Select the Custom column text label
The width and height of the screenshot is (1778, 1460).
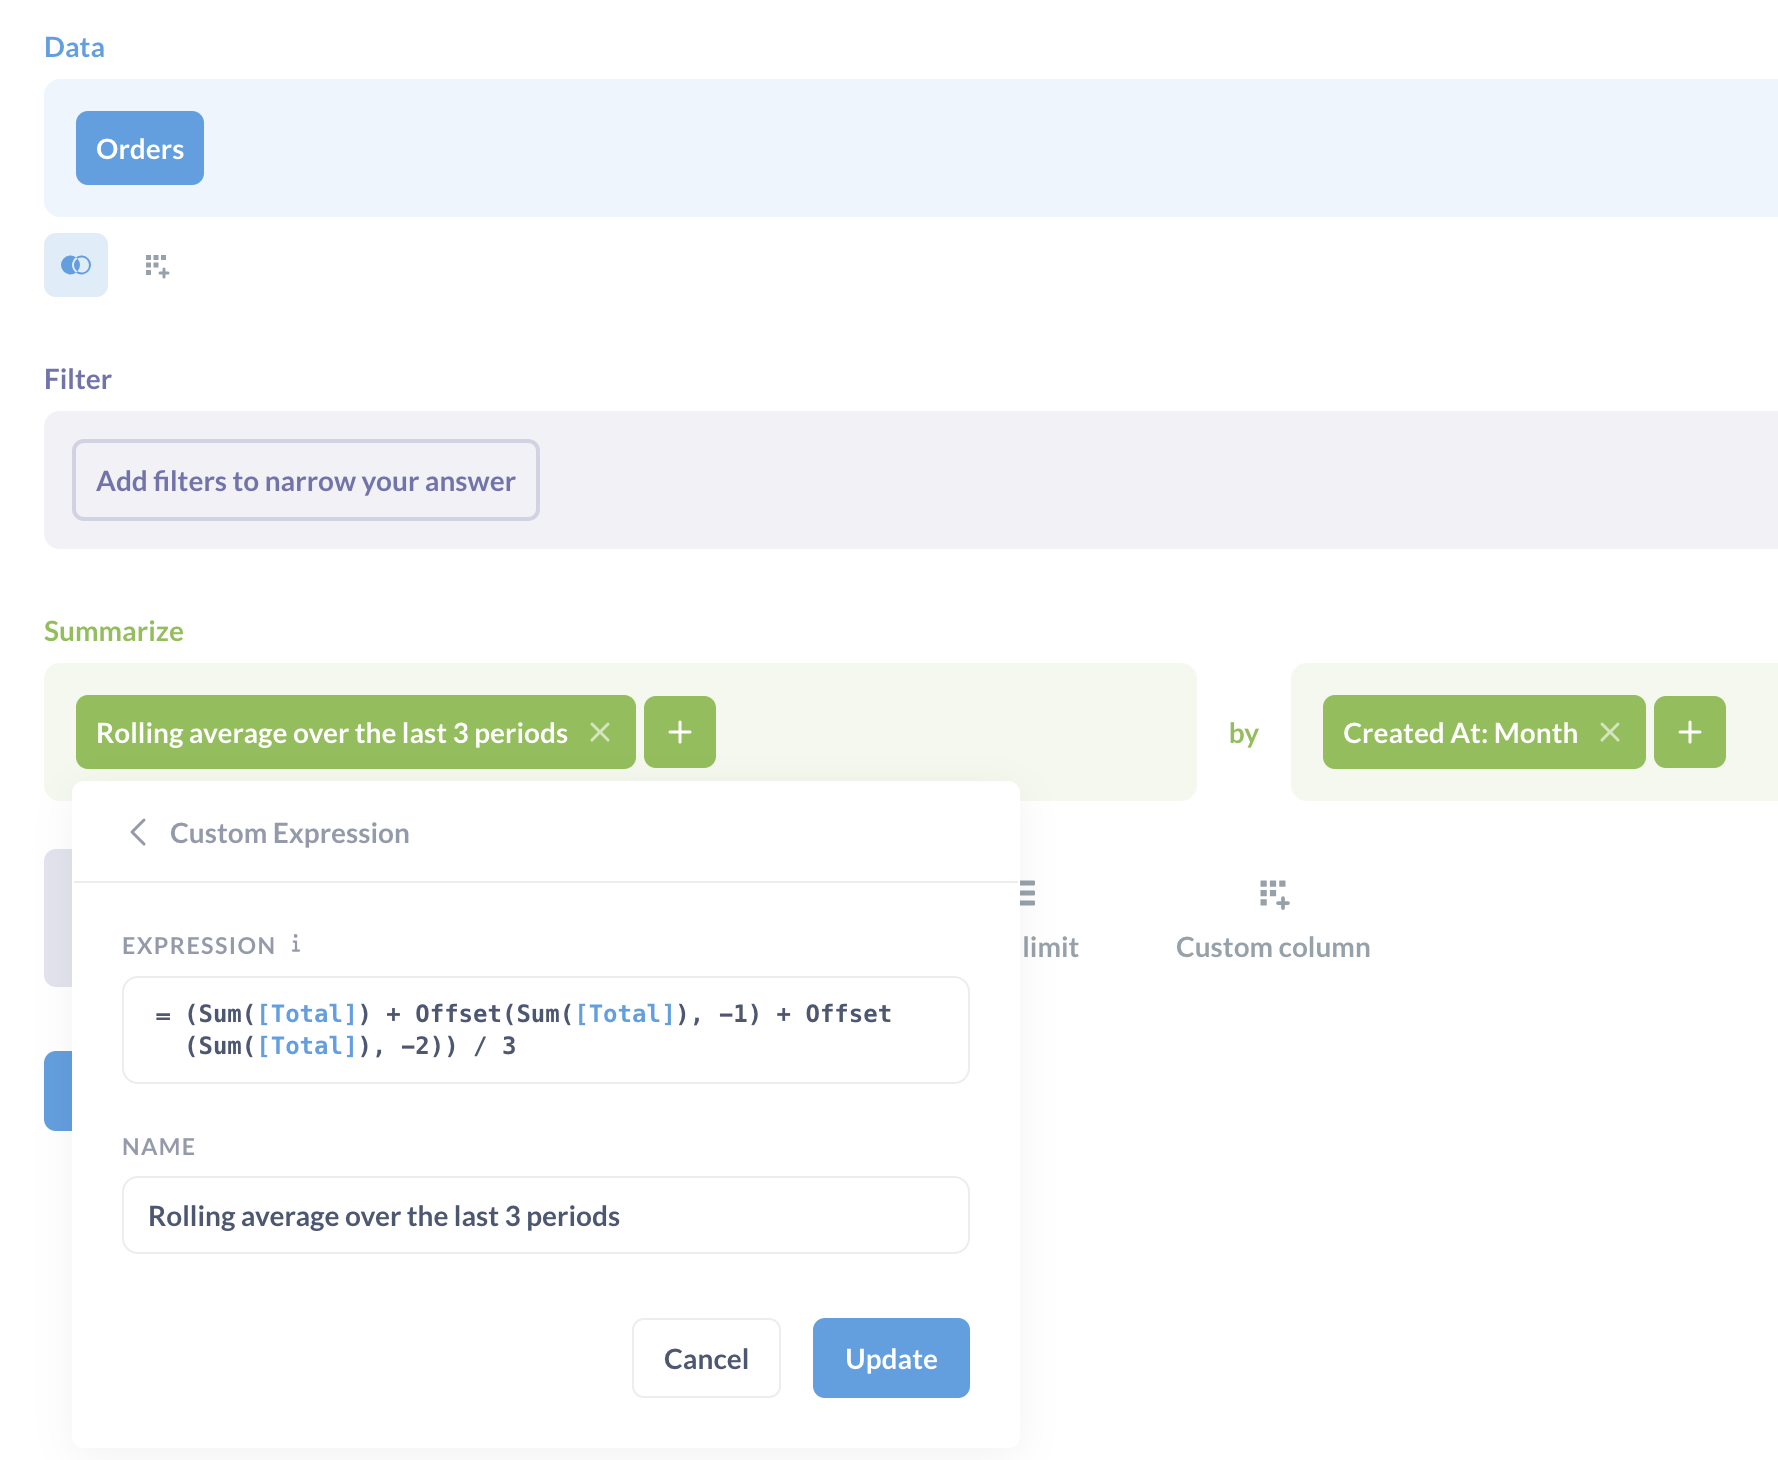click(1272, 947)
